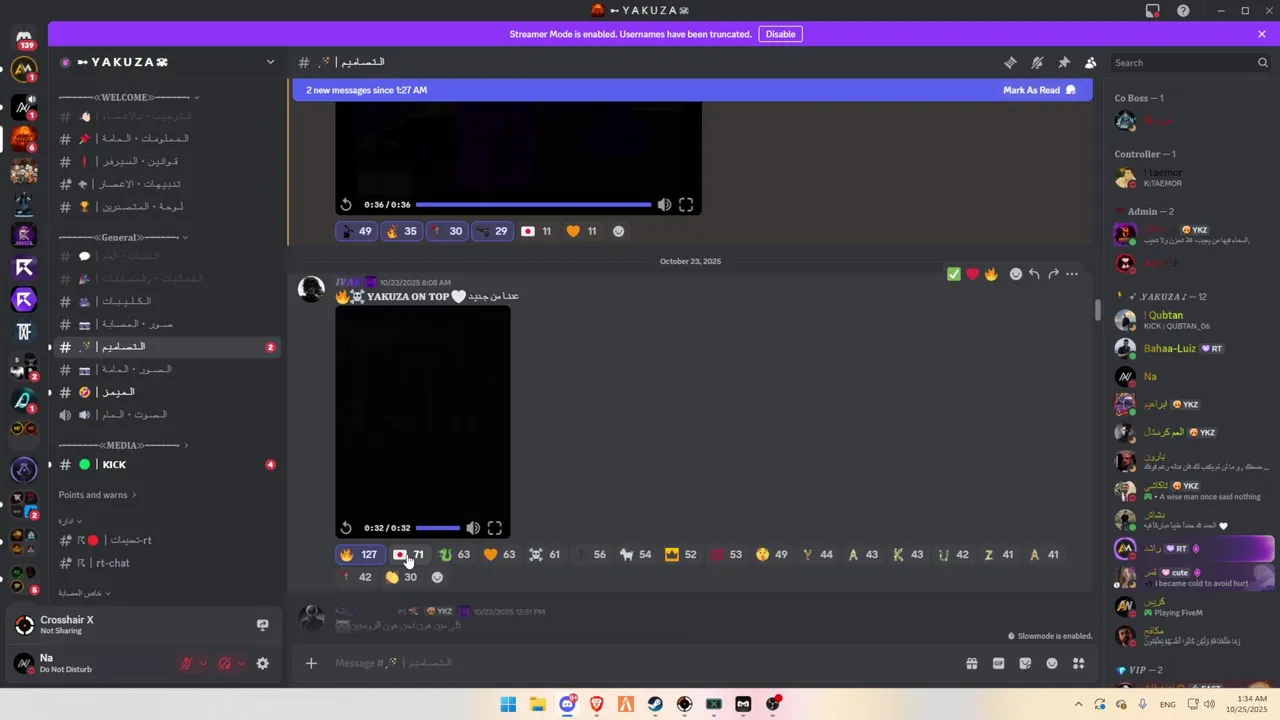Open add reaction smiley in message toolbar

point(1016,274)
